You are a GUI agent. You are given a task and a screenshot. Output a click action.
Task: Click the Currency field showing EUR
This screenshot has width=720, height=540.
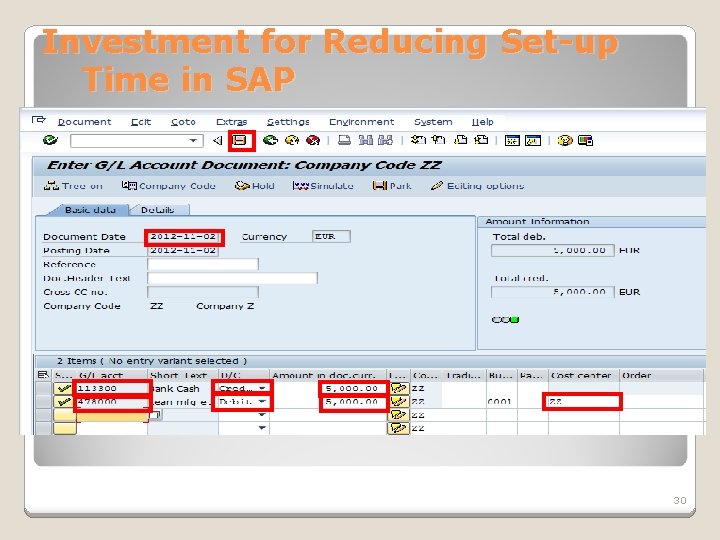point(331,236)
